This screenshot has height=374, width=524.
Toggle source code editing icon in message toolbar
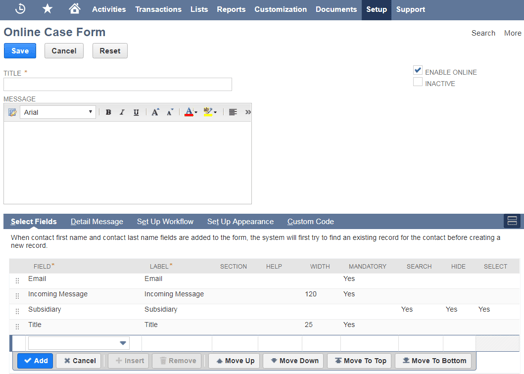[12, 112]
